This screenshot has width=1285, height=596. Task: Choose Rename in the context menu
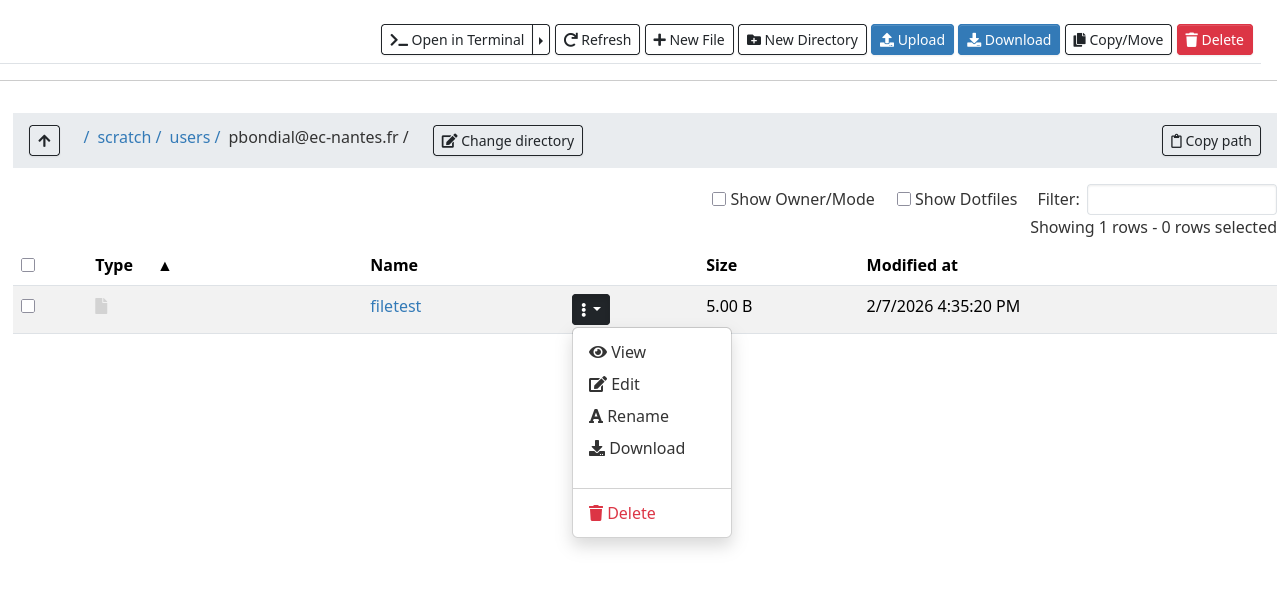[629, 416]
